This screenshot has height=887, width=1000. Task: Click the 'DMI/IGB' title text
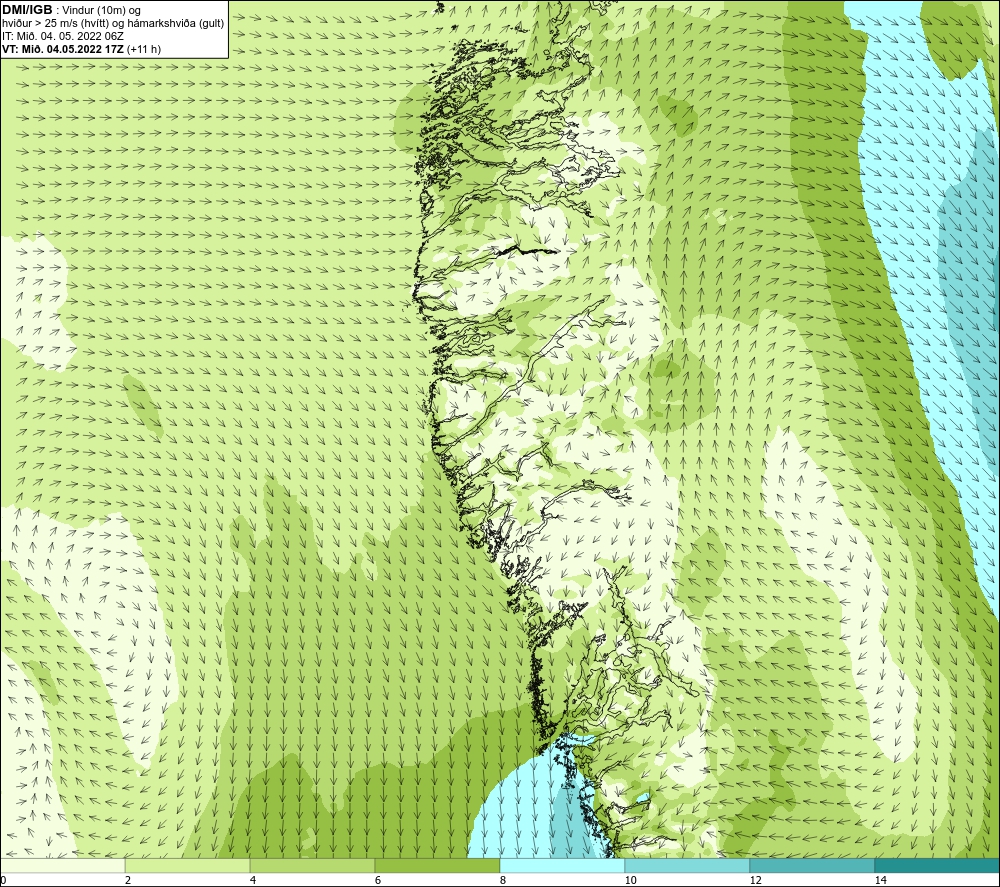[27, 10]
